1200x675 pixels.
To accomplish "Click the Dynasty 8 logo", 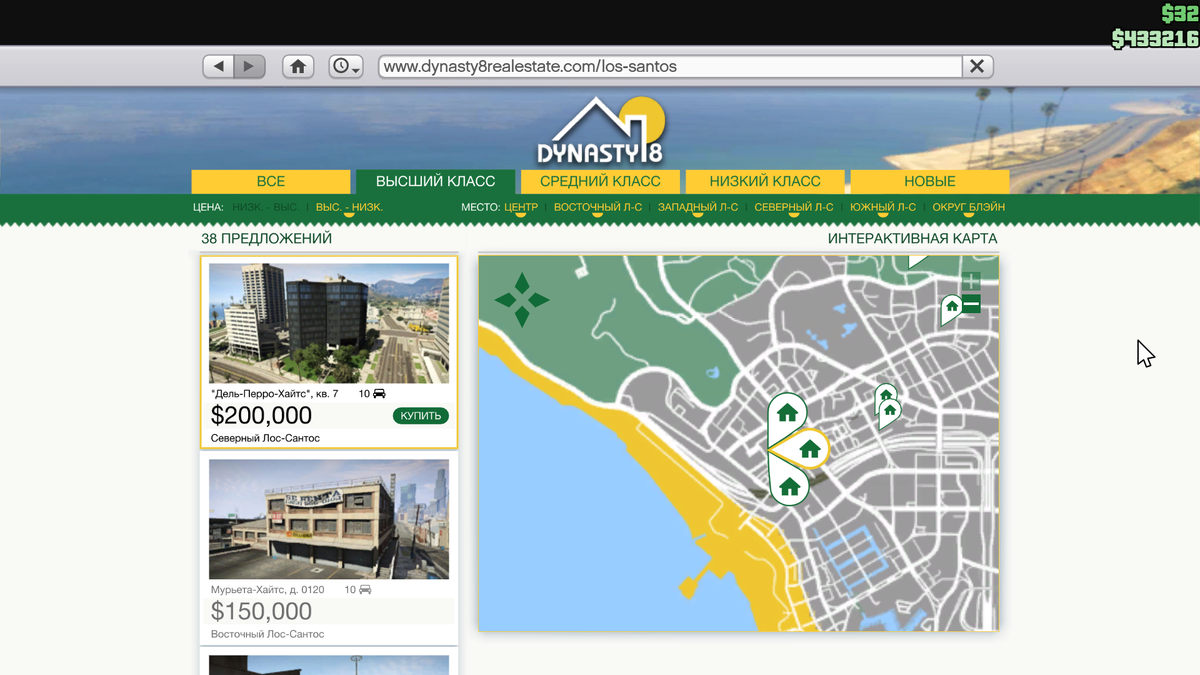I will (600, 131).
